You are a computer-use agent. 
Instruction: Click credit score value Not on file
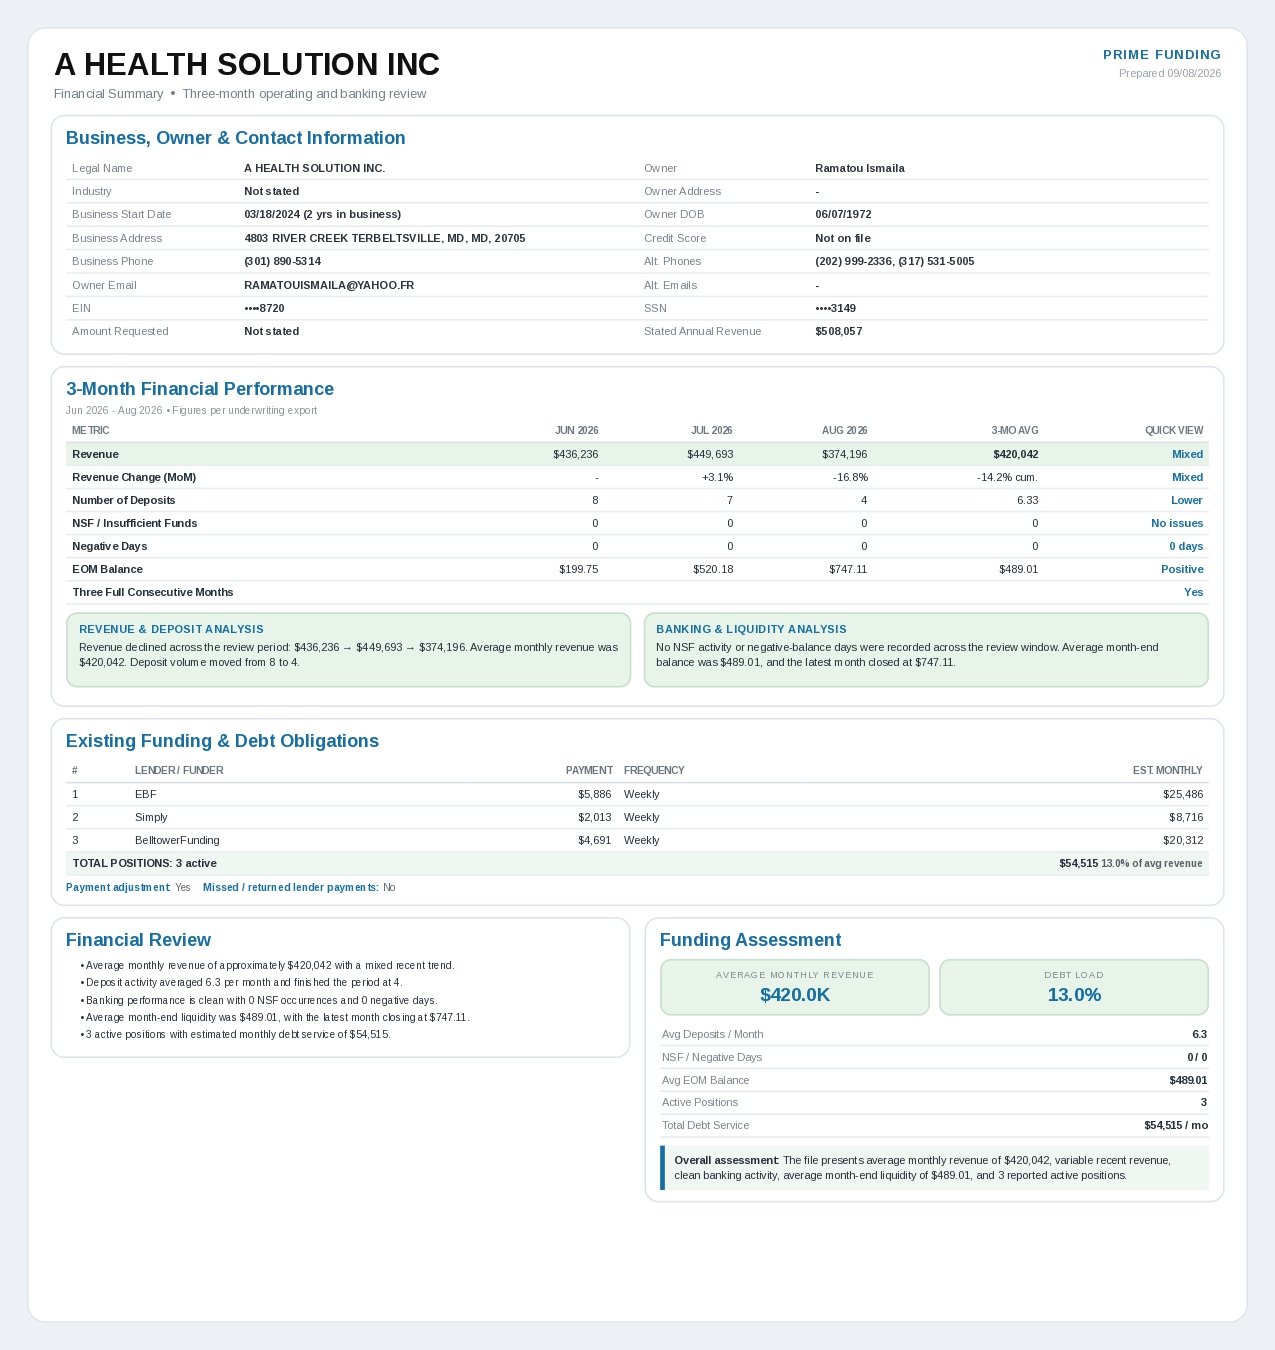[843, 238]
